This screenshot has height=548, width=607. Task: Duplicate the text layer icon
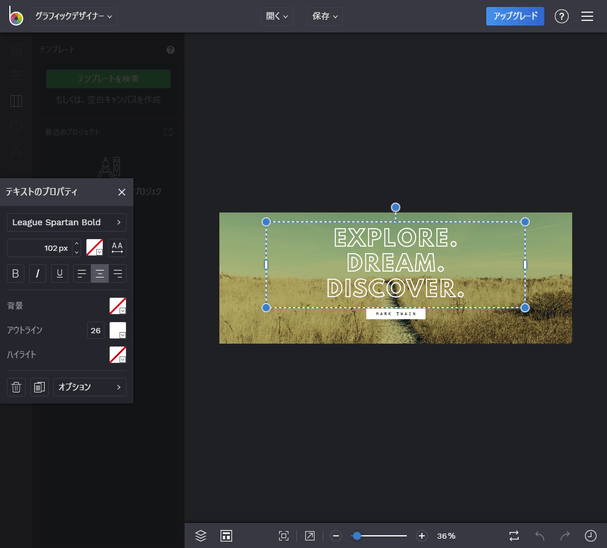[39, 387]
